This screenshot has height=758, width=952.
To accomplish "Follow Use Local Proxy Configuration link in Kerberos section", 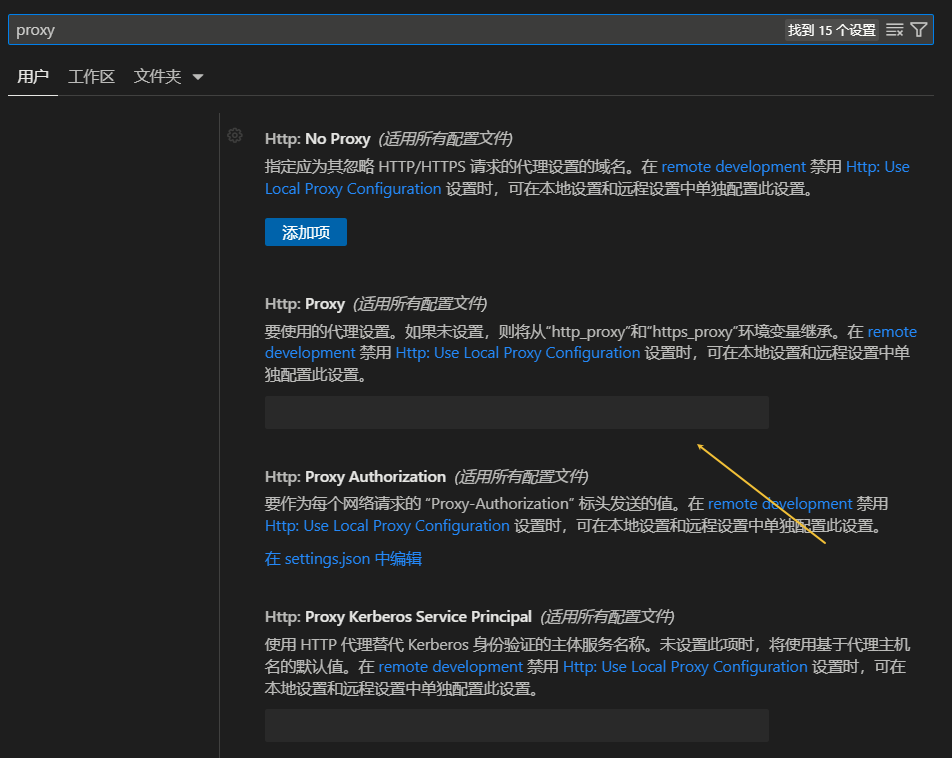I will pyautogui.click(x=685, y=667).
